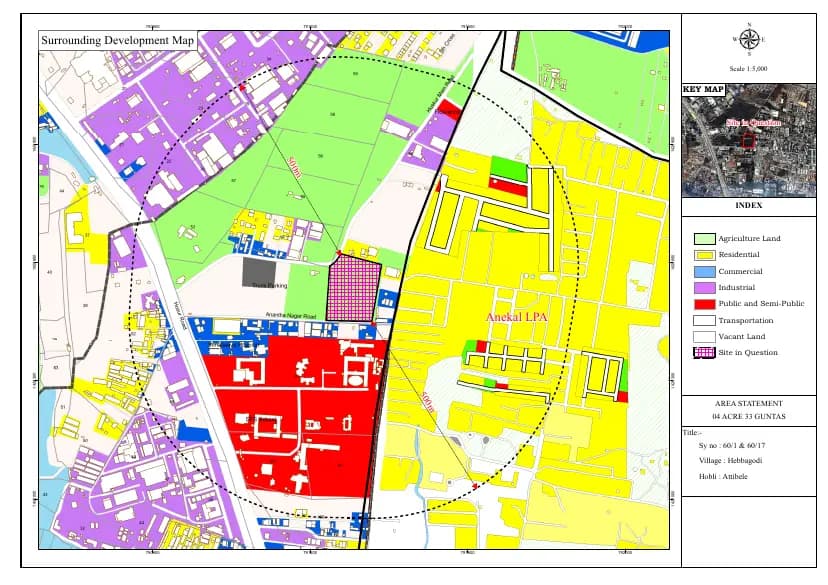Select the "Village : Hebbagodi" line

point(730,460)
